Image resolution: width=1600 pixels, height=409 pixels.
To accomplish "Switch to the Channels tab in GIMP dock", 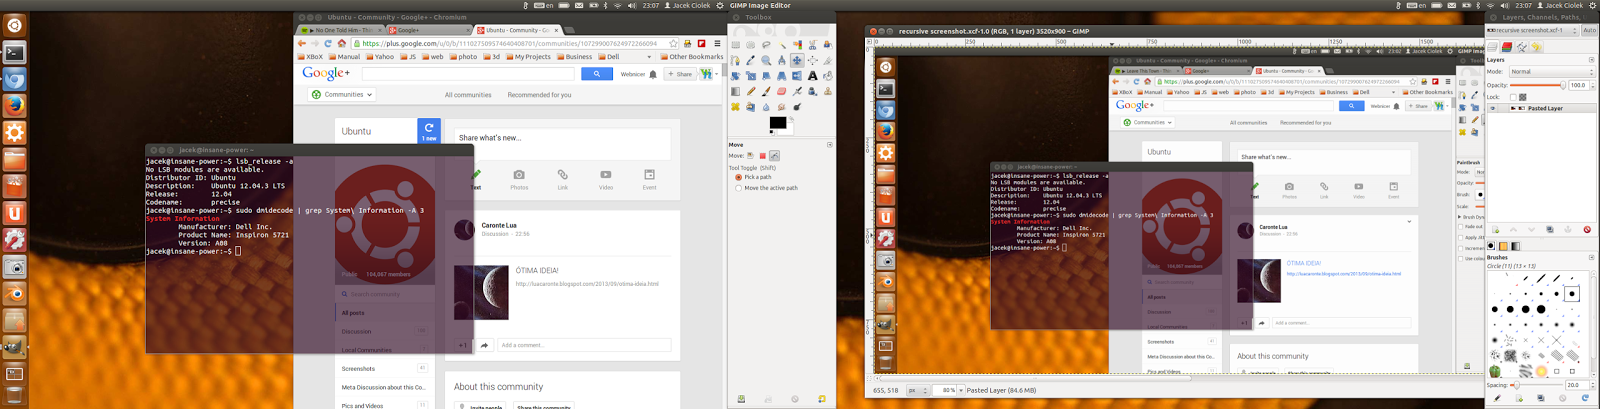I will pyautogui.click(x=1507, y=47).
